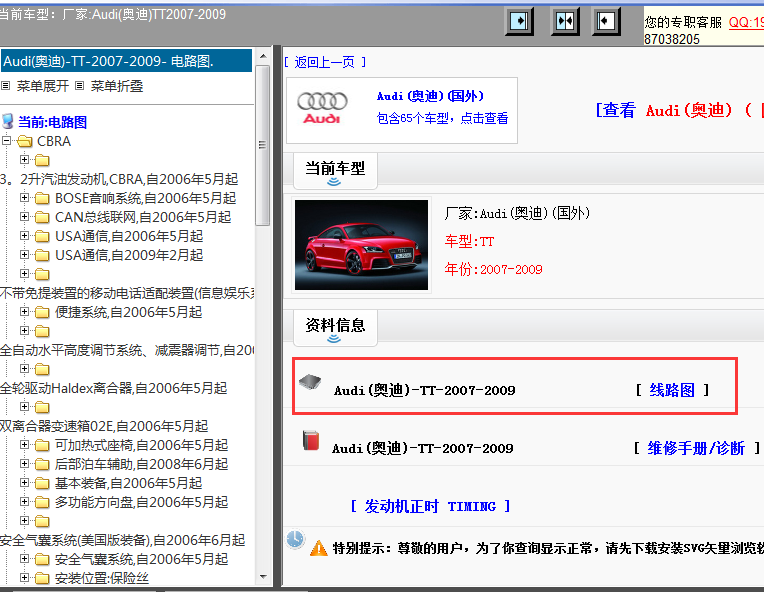The image size is (764, 592).
Task: Click the Audi(奥迪)-TT-2007-2009- 电路图 header
Action: click(126, 61)
